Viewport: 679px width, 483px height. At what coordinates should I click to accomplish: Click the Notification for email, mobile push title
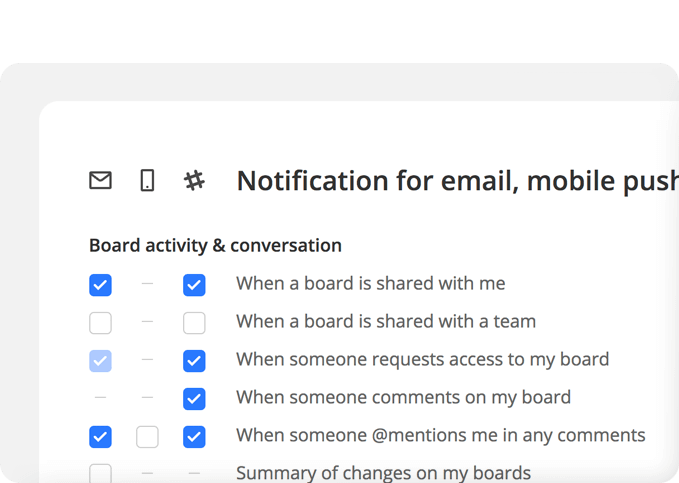(458, 181)
